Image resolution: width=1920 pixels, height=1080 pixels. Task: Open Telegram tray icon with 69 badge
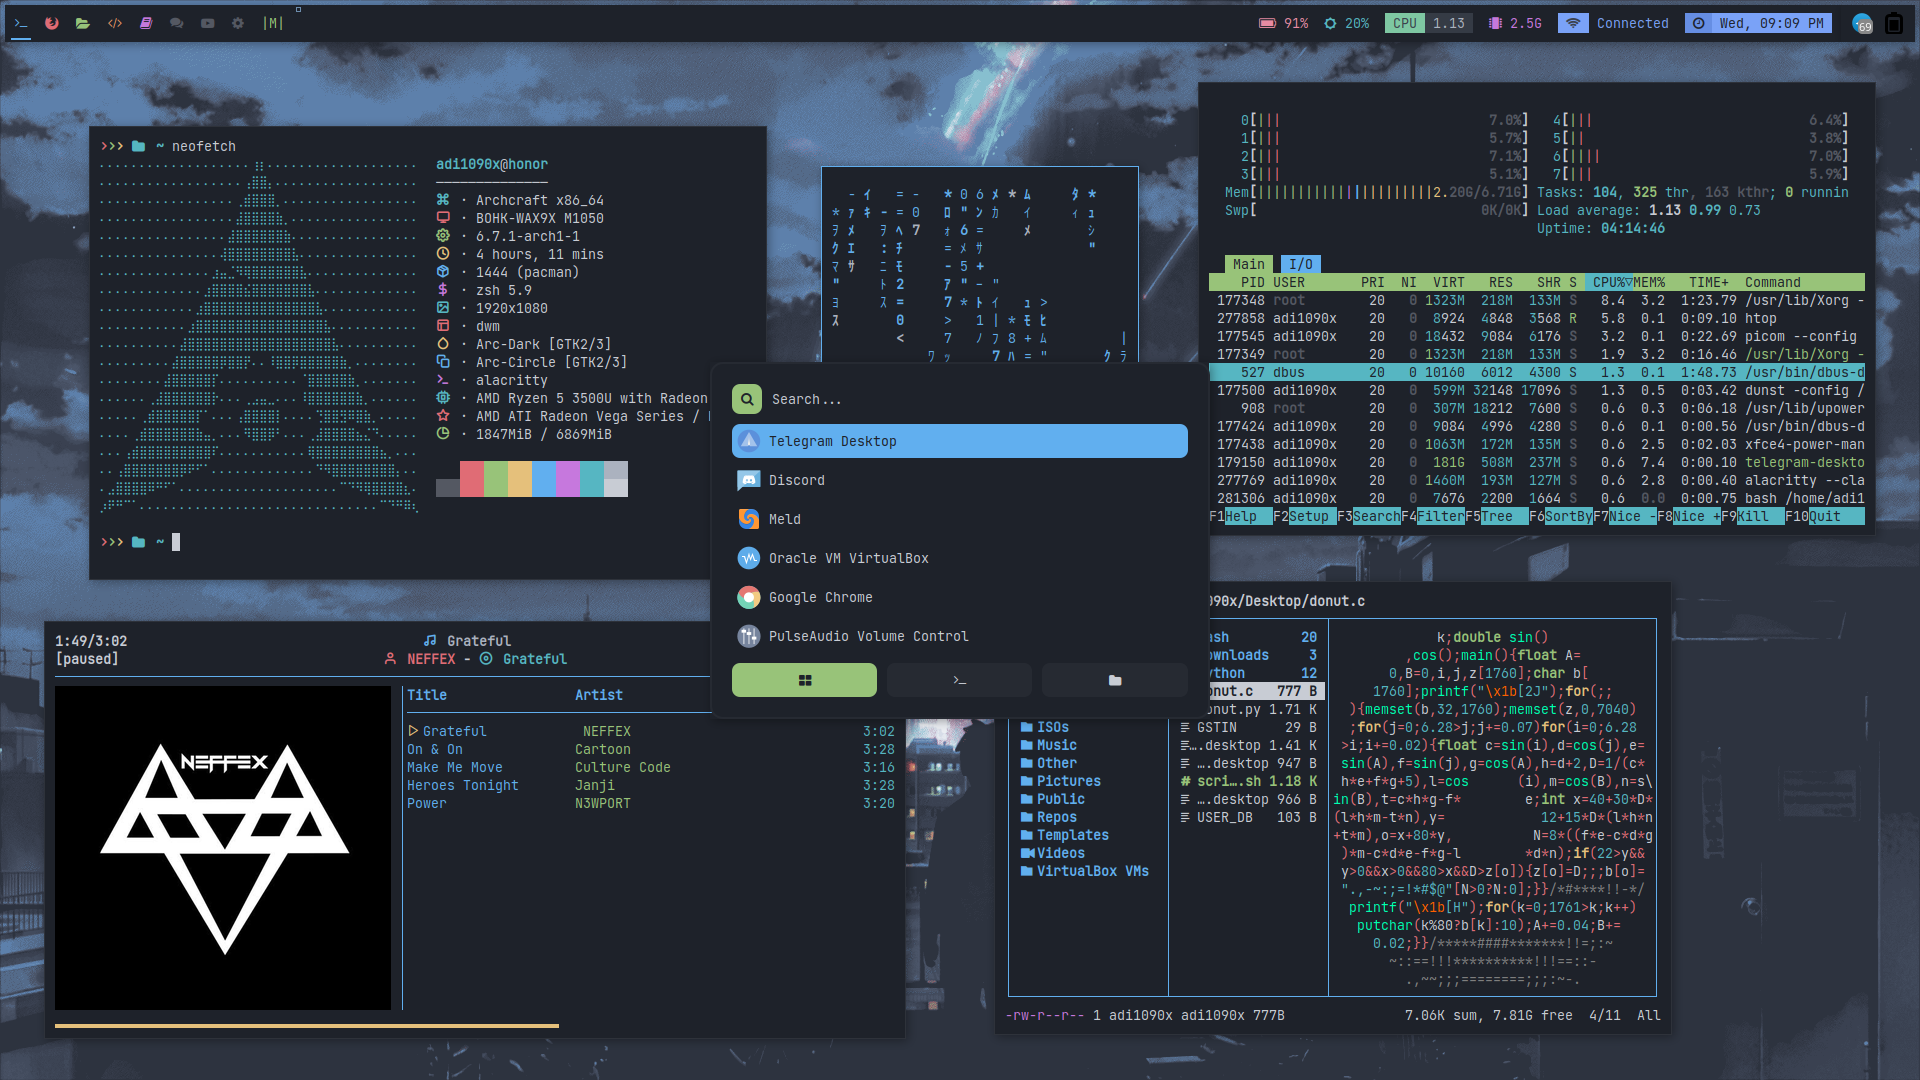(x=1861, y=23)
